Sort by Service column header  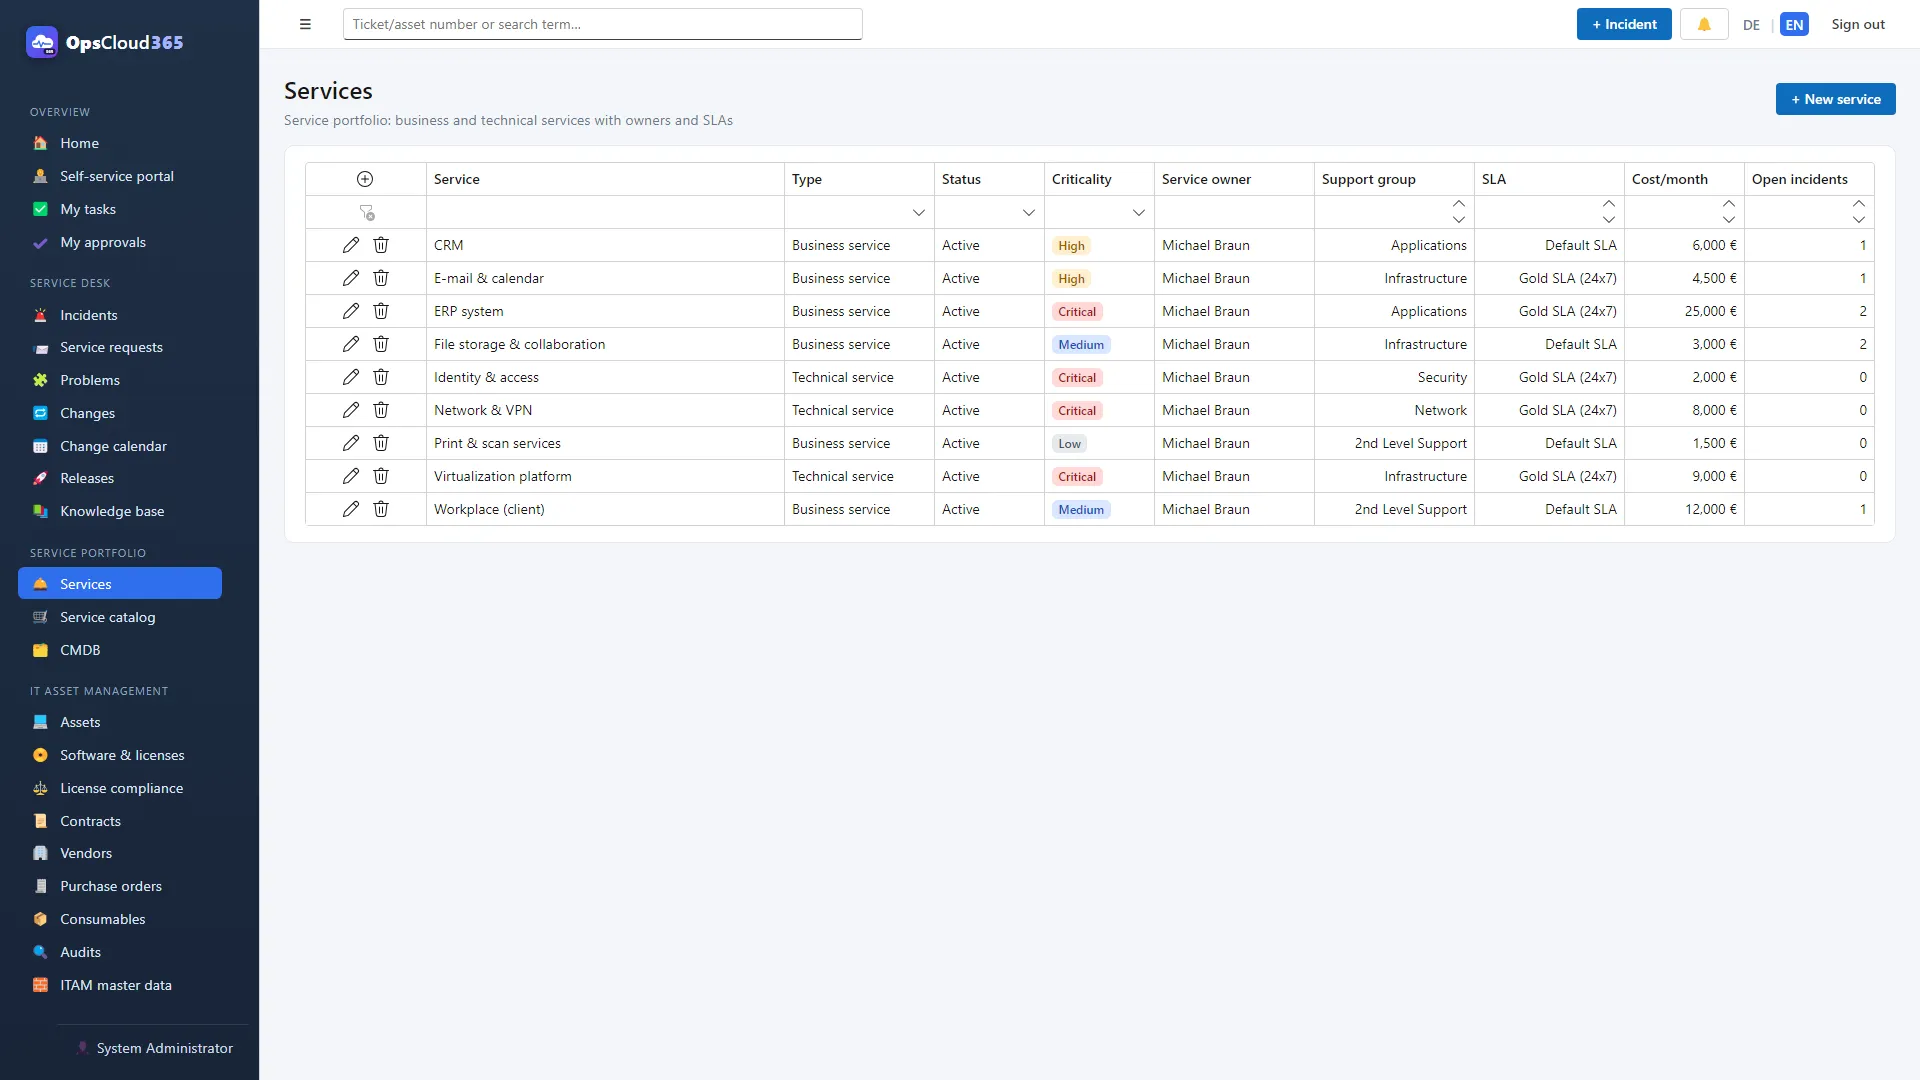pos(605,179)
